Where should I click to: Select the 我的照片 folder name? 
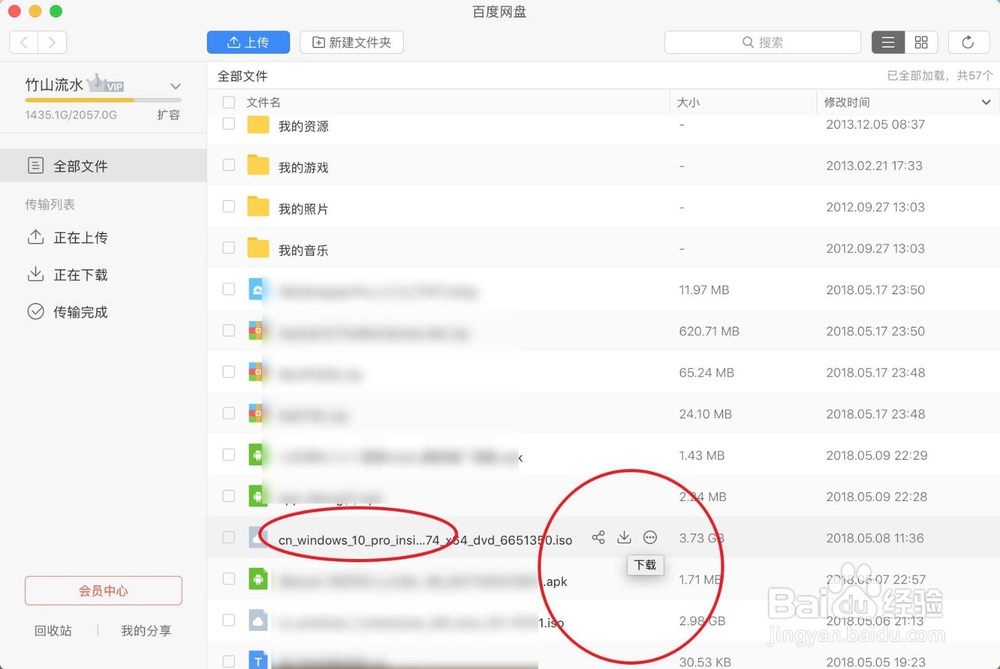pos(304,209)
